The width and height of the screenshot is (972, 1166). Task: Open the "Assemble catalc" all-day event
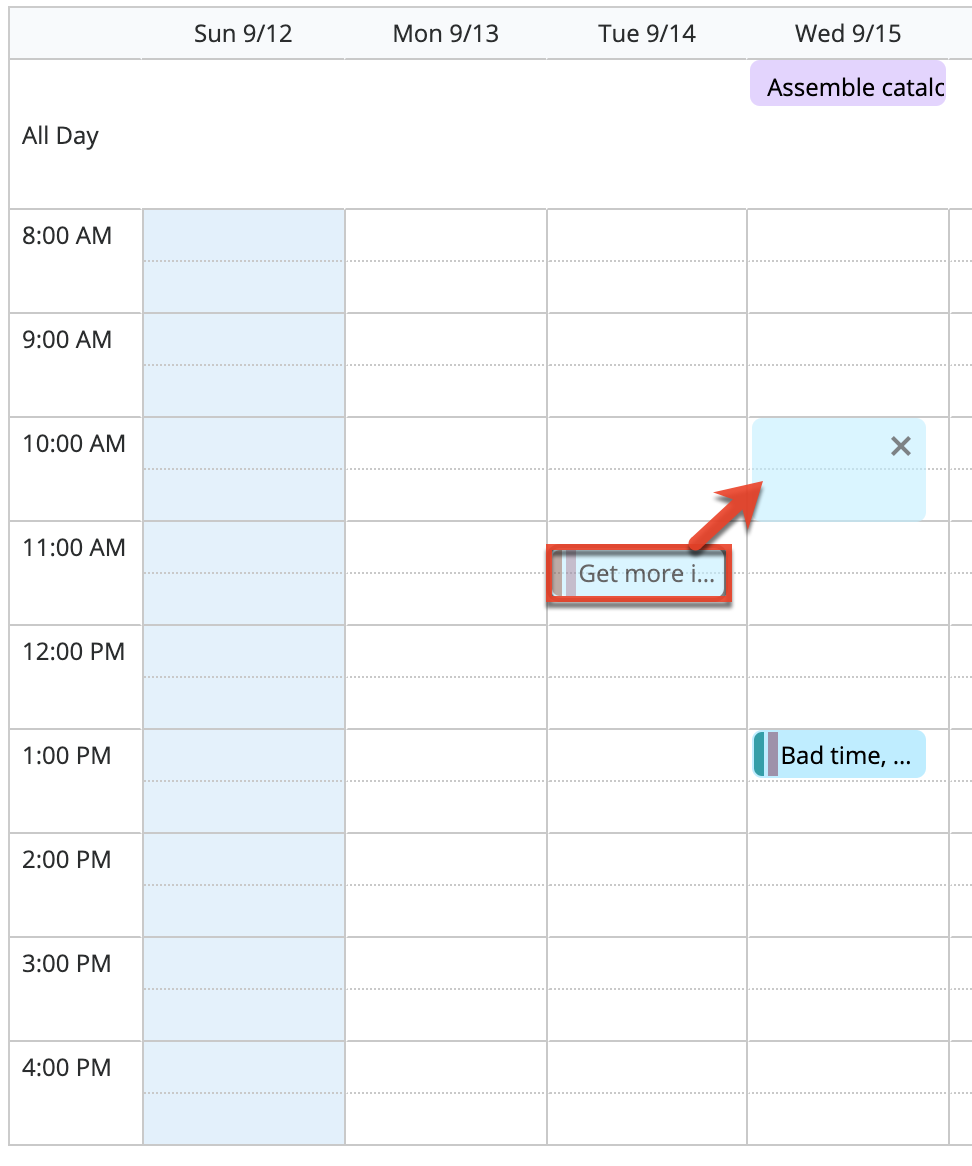(848, 88)
